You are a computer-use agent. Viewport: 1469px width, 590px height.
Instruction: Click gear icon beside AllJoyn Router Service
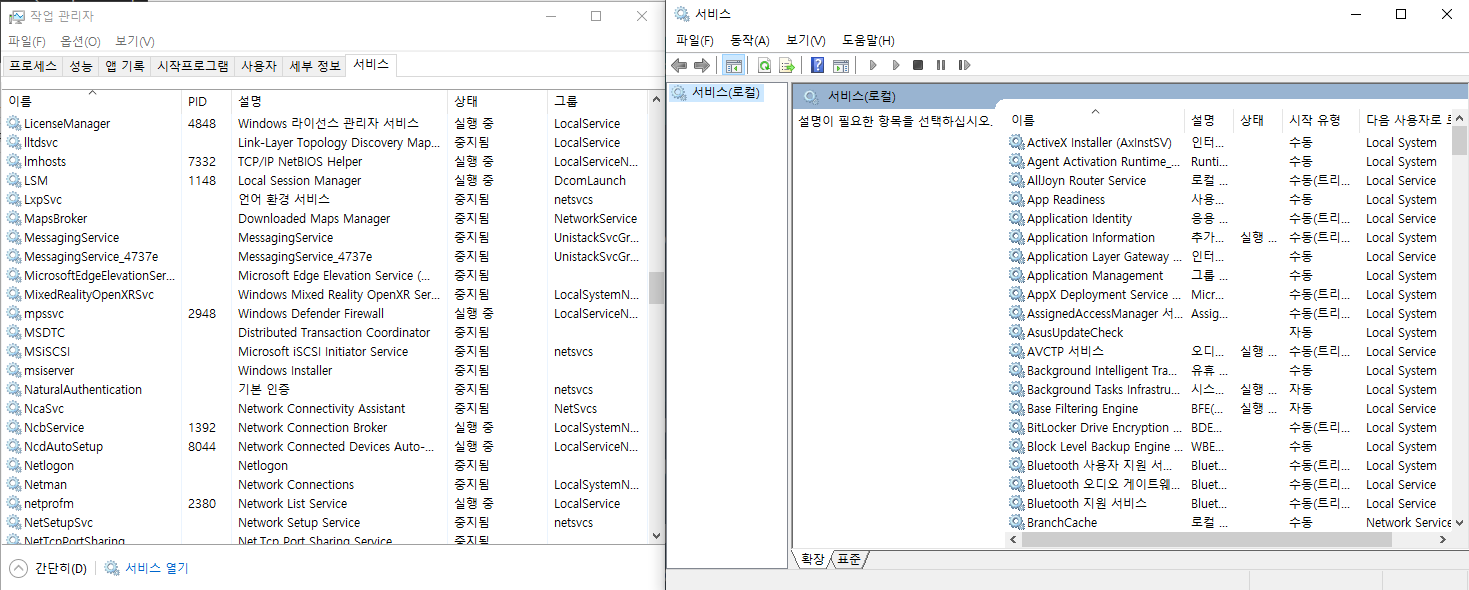click(1017, 180)
